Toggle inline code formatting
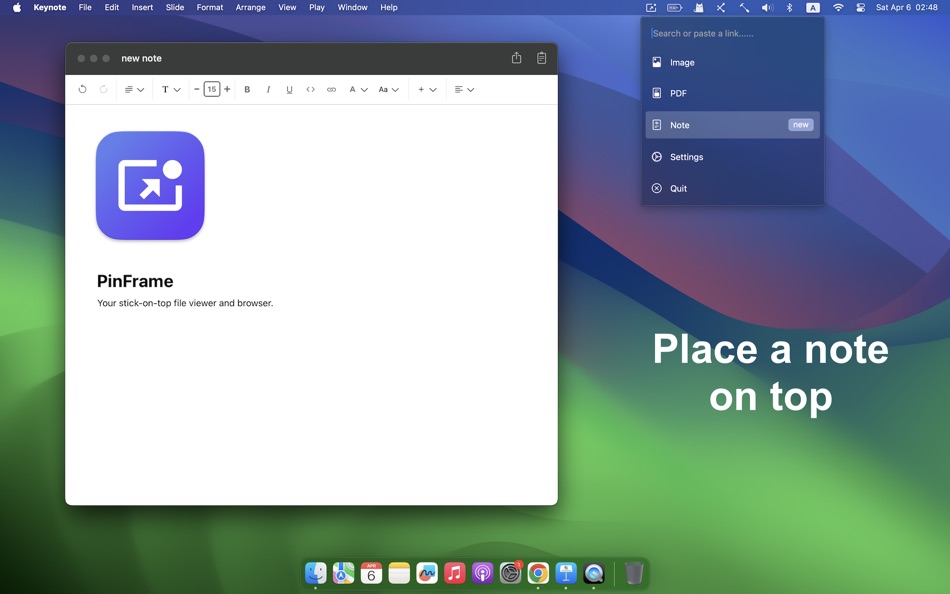The height and width of the screenshot is (594, 950). click(x=310, y=89)
